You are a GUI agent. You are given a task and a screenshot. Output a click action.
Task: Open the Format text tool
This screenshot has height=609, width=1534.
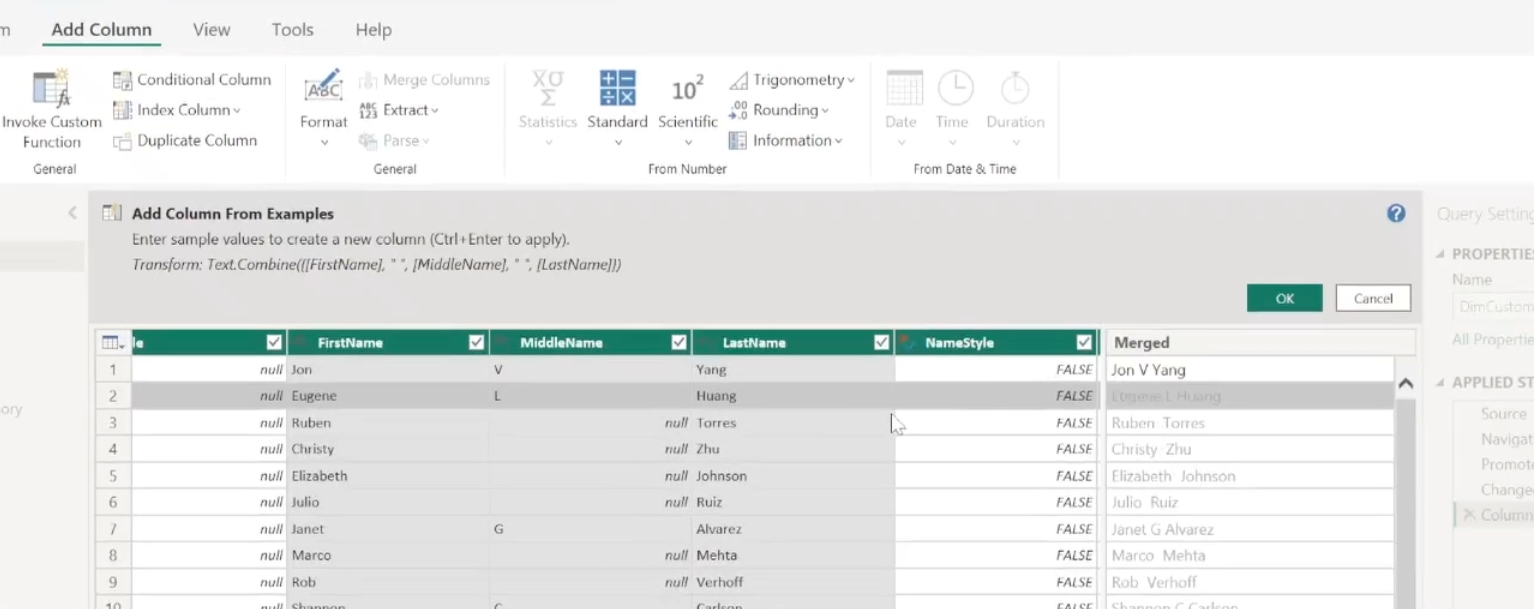323,90
